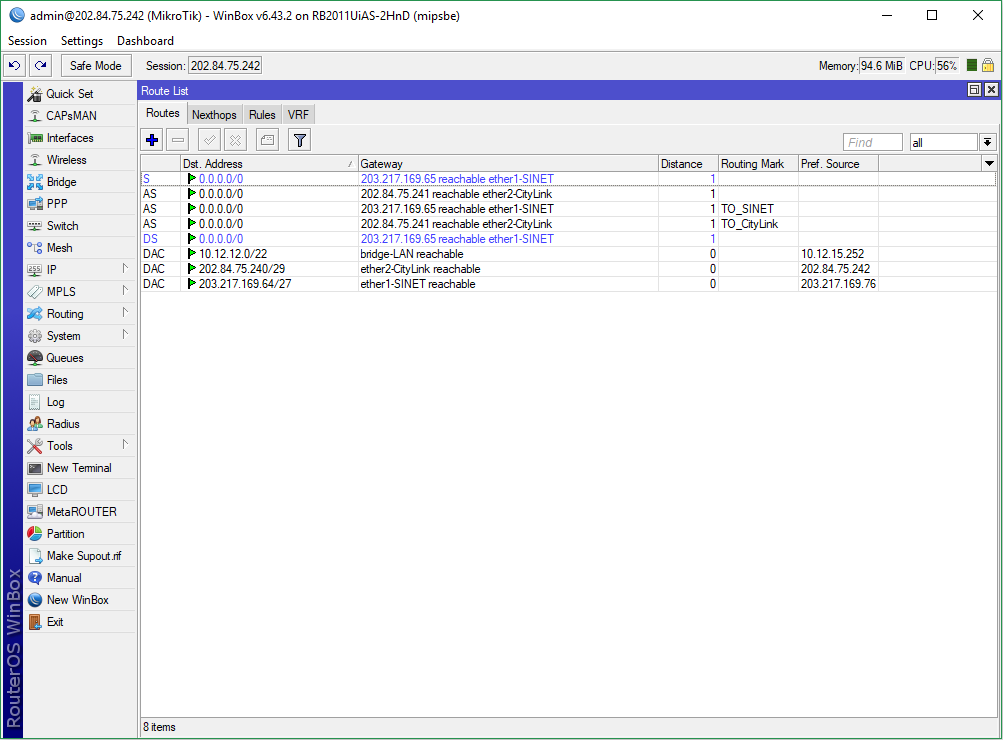This screenshot has height=740, width=1003.
Task: Open Bridge in sidebar
Action: (x=80, y=182)
